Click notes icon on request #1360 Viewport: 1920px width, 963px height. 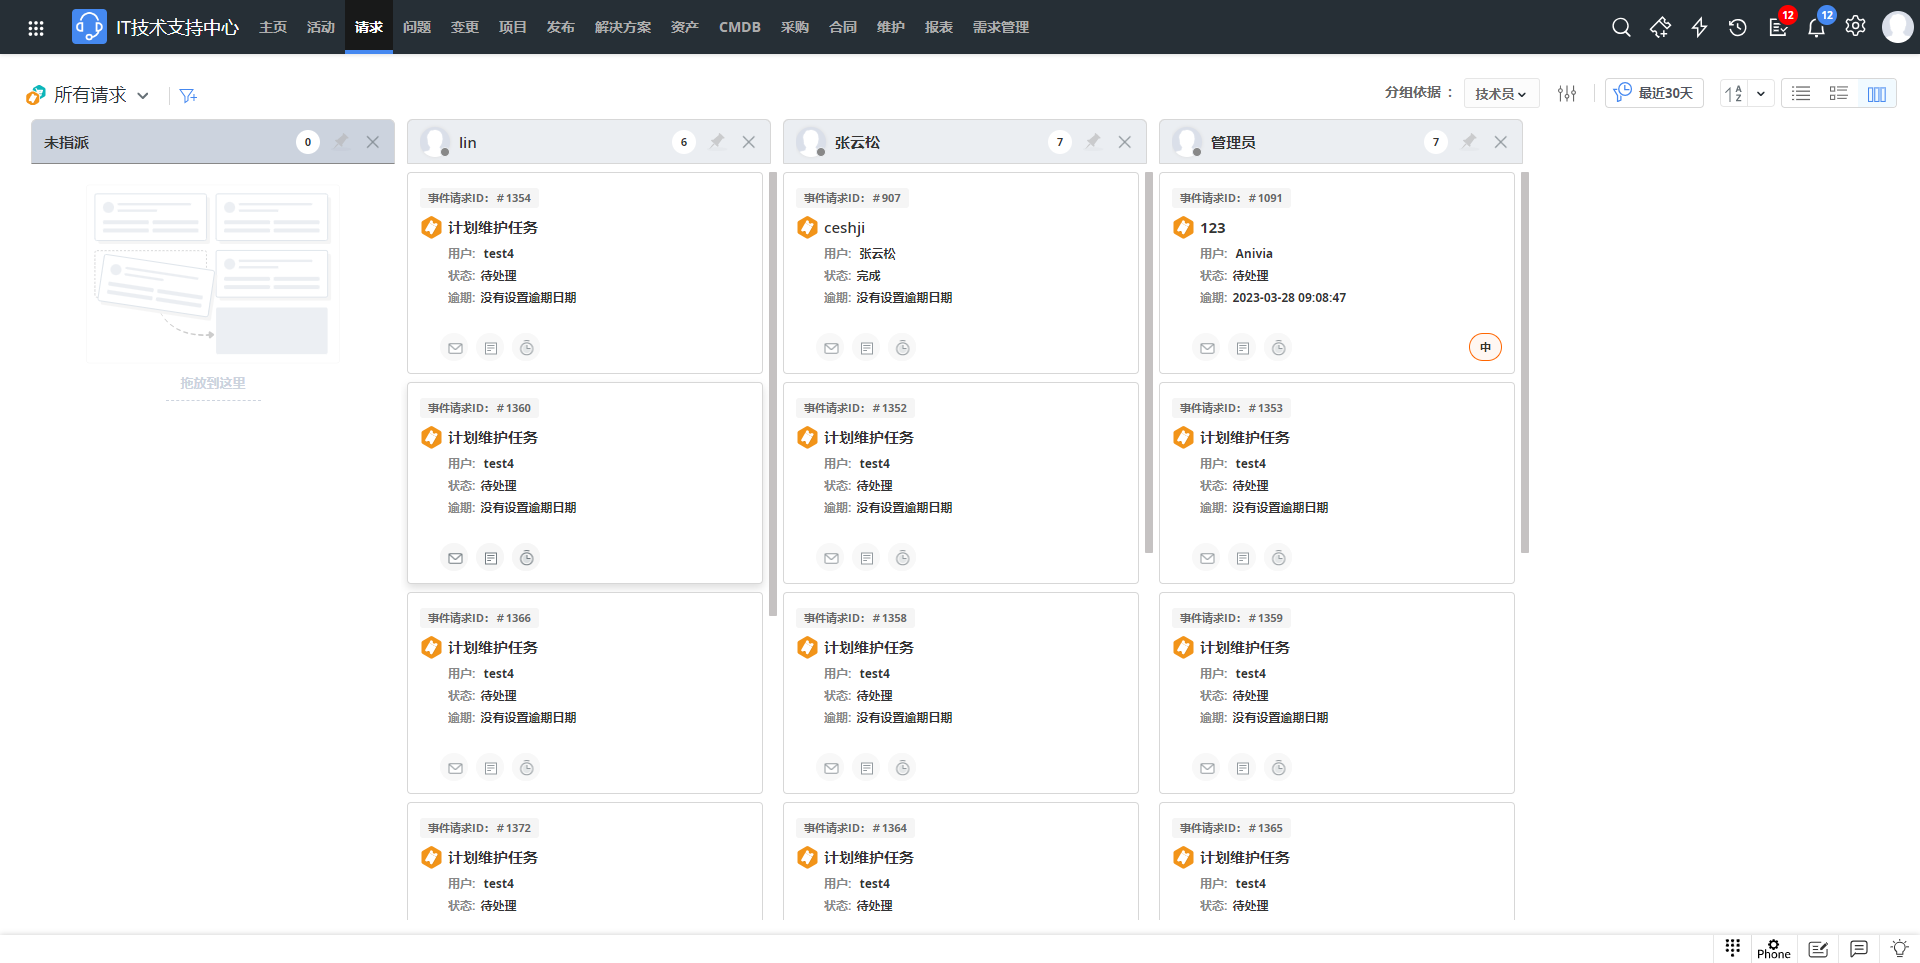tap(491, 558)
